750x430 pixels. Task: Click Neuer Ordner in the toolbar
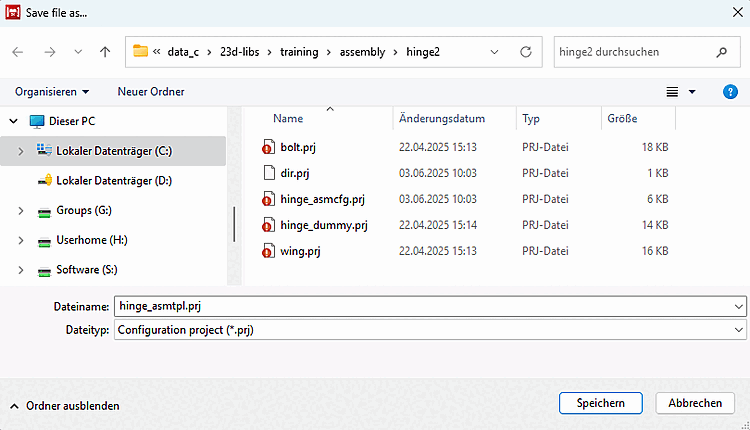pyautogui.click(x=151, y=92)
